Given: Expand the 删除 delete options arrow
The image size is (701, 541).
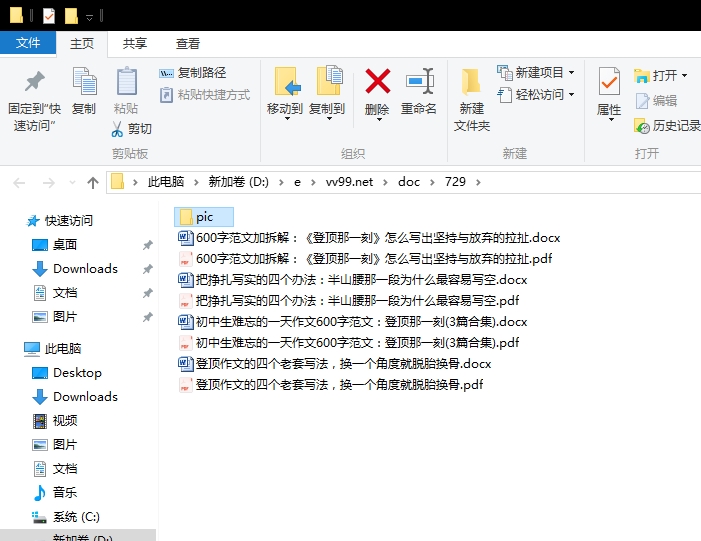Looking at the screenshot, I should click(378, 119).
